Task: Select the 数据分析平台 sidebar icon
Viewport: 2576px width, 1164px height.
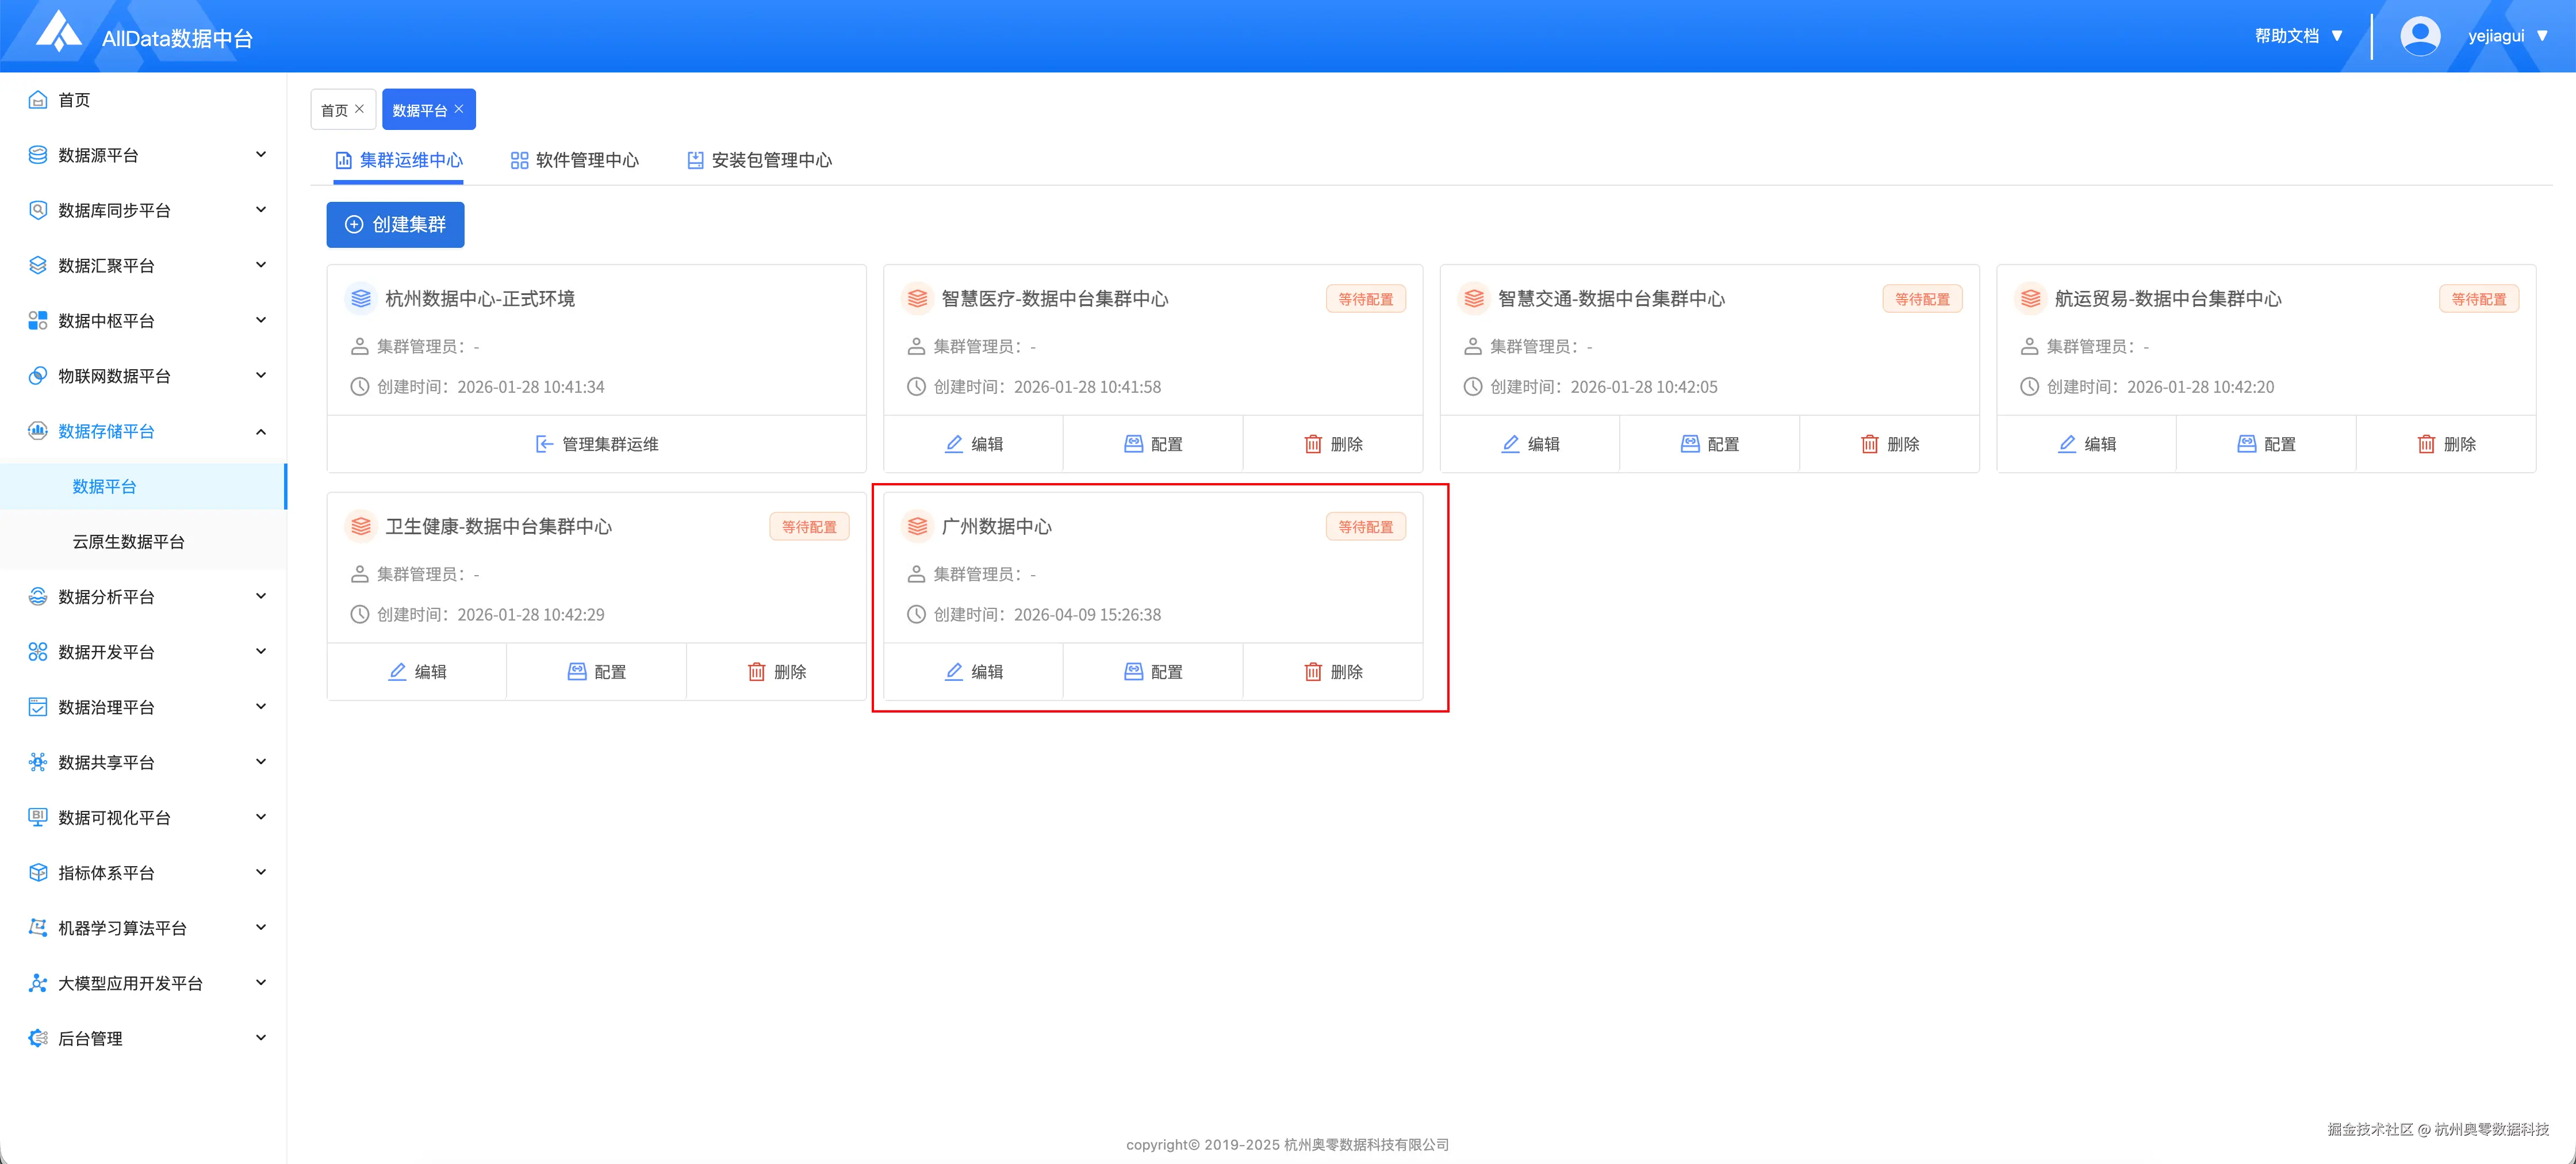Action: 37,596
